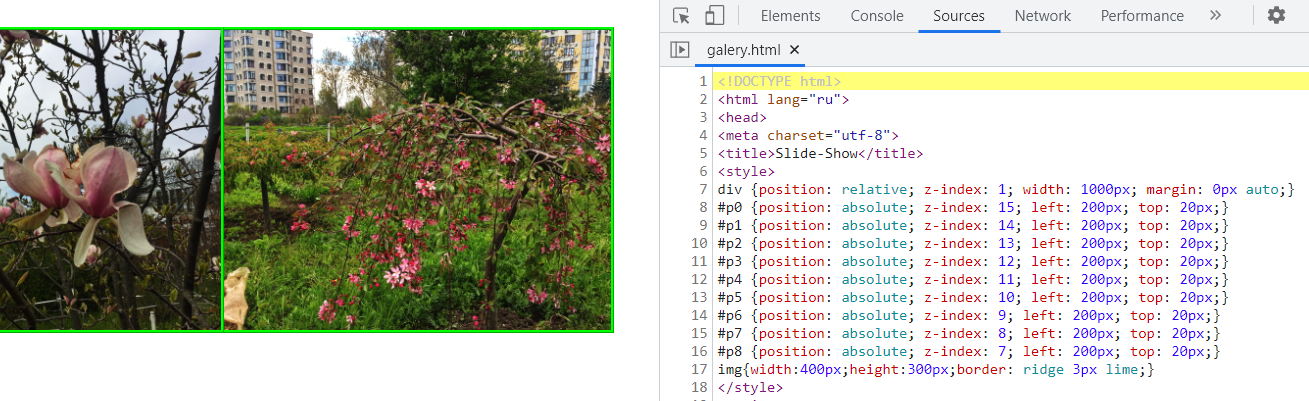Click the blossoming pink tree image
Image resolution: width=1309 pixels, height=401 pixels.
[417, 180]
